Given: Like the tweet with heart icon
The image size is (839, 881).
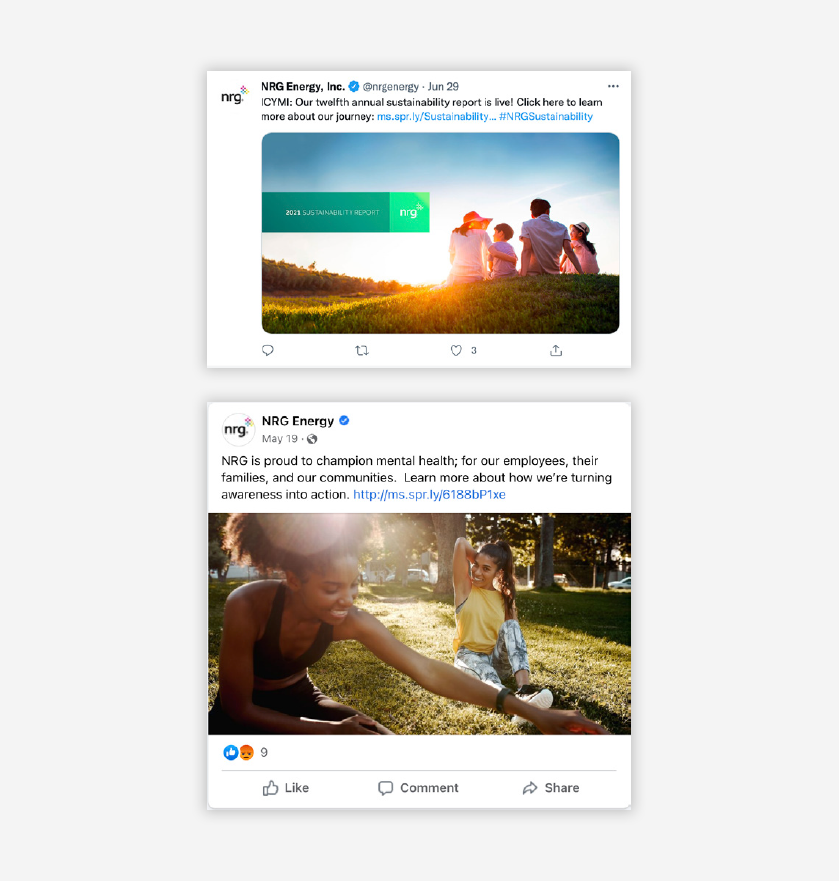Looking at the screenshot, I should 456,351.
